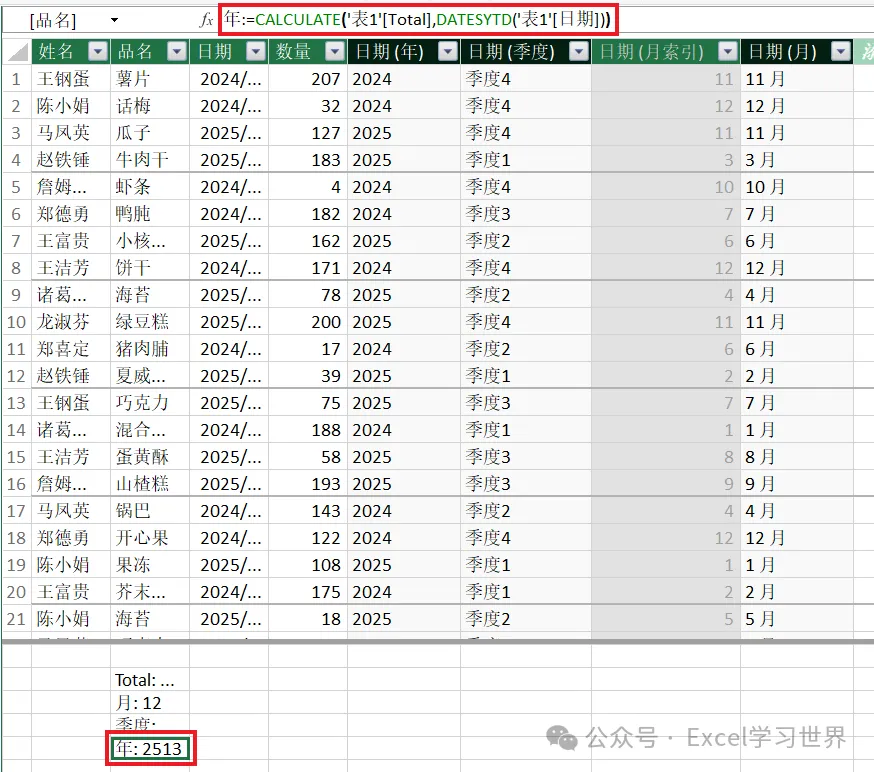Select the 年: 2513 measure cell

pyautogui.click(x=150, y=749)
